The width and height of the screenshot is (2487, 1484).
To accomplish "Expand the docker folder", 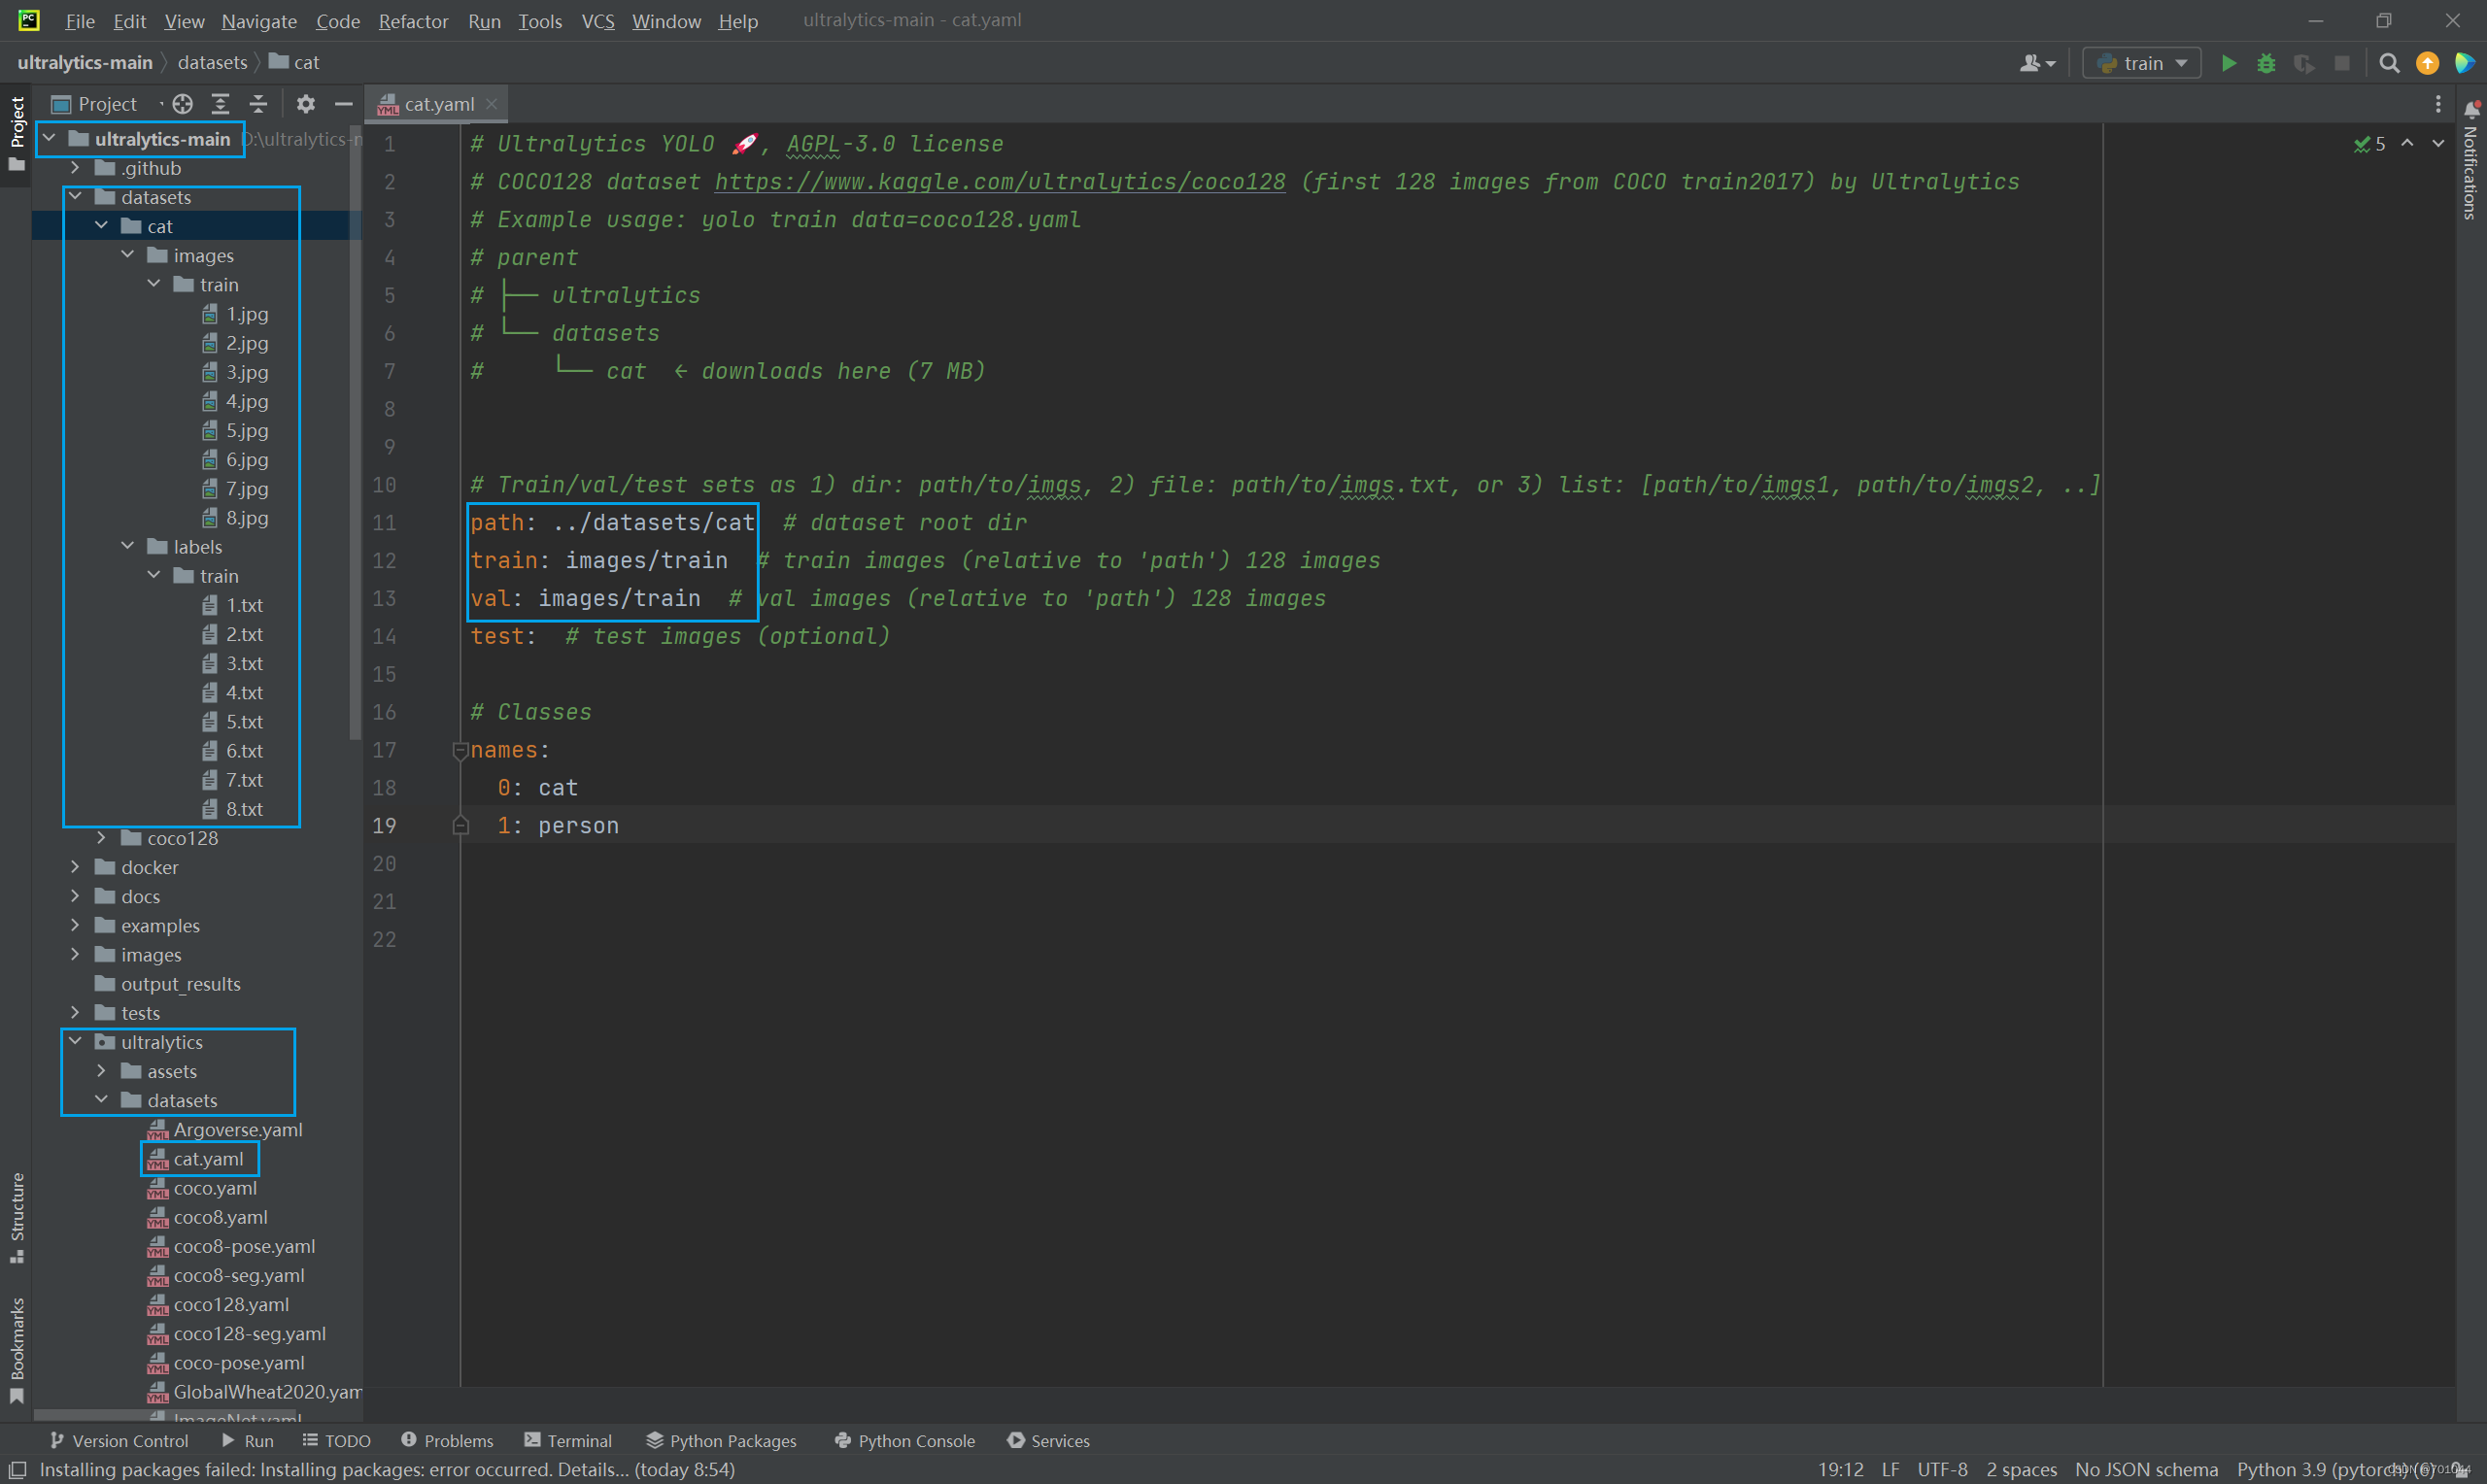I will (x=75, y=866).
